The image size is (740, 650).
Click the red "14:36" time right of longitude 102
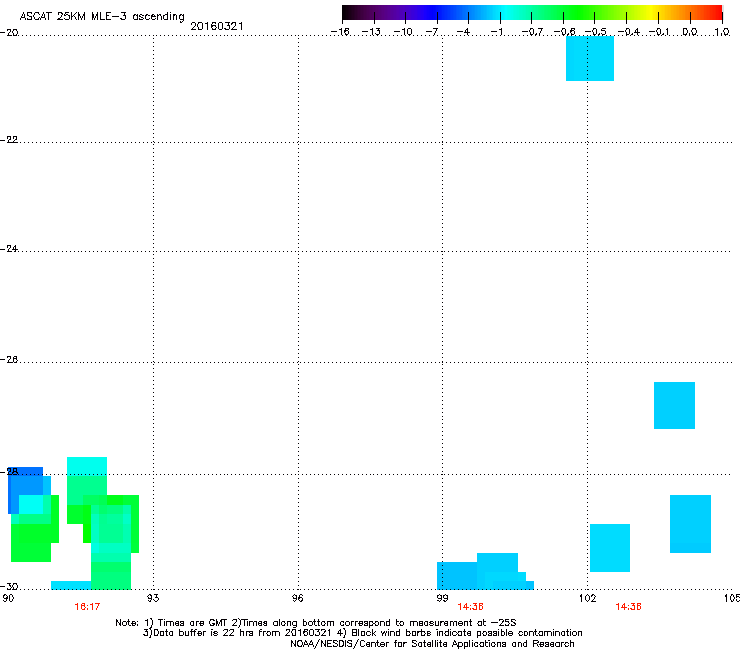629,607
